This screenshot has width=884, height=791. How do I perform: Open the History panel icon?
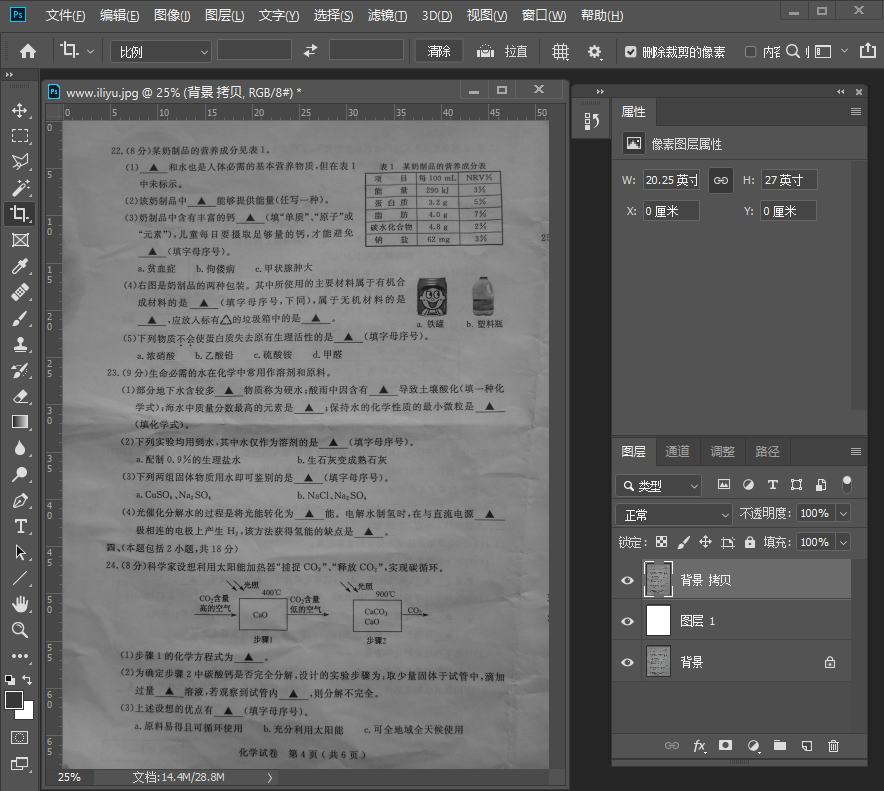(x=591, y=121)
